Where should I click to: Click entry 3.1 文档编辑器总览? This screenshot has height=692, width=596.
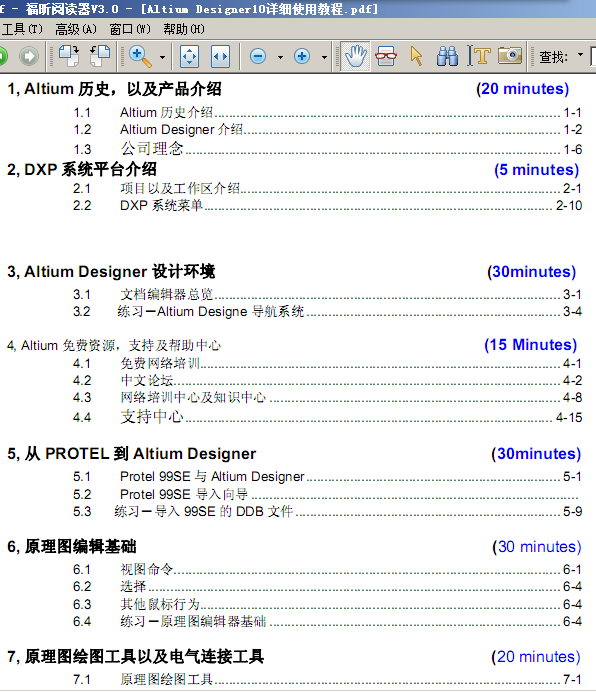click(x=327, y=294)
